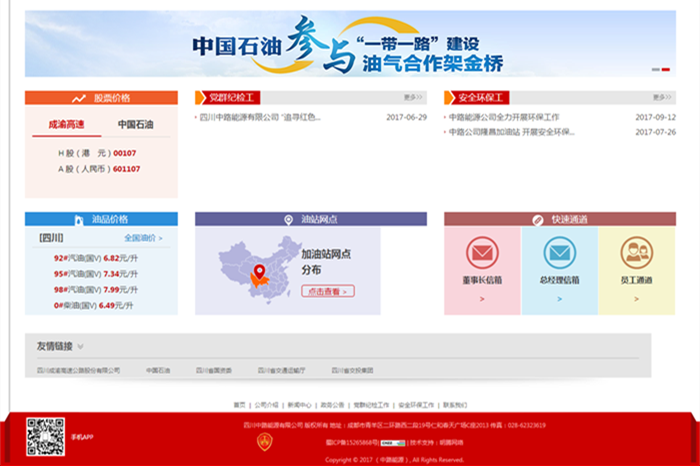
Task: Click the stock chart icon beside 股票价格
Action: tap(79, 98)
